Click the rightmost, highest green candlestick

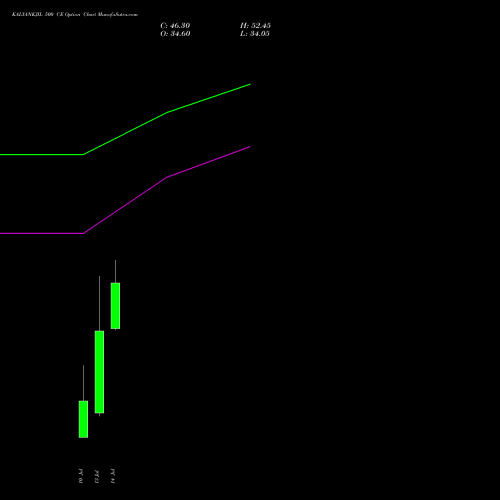coord(115,306)
